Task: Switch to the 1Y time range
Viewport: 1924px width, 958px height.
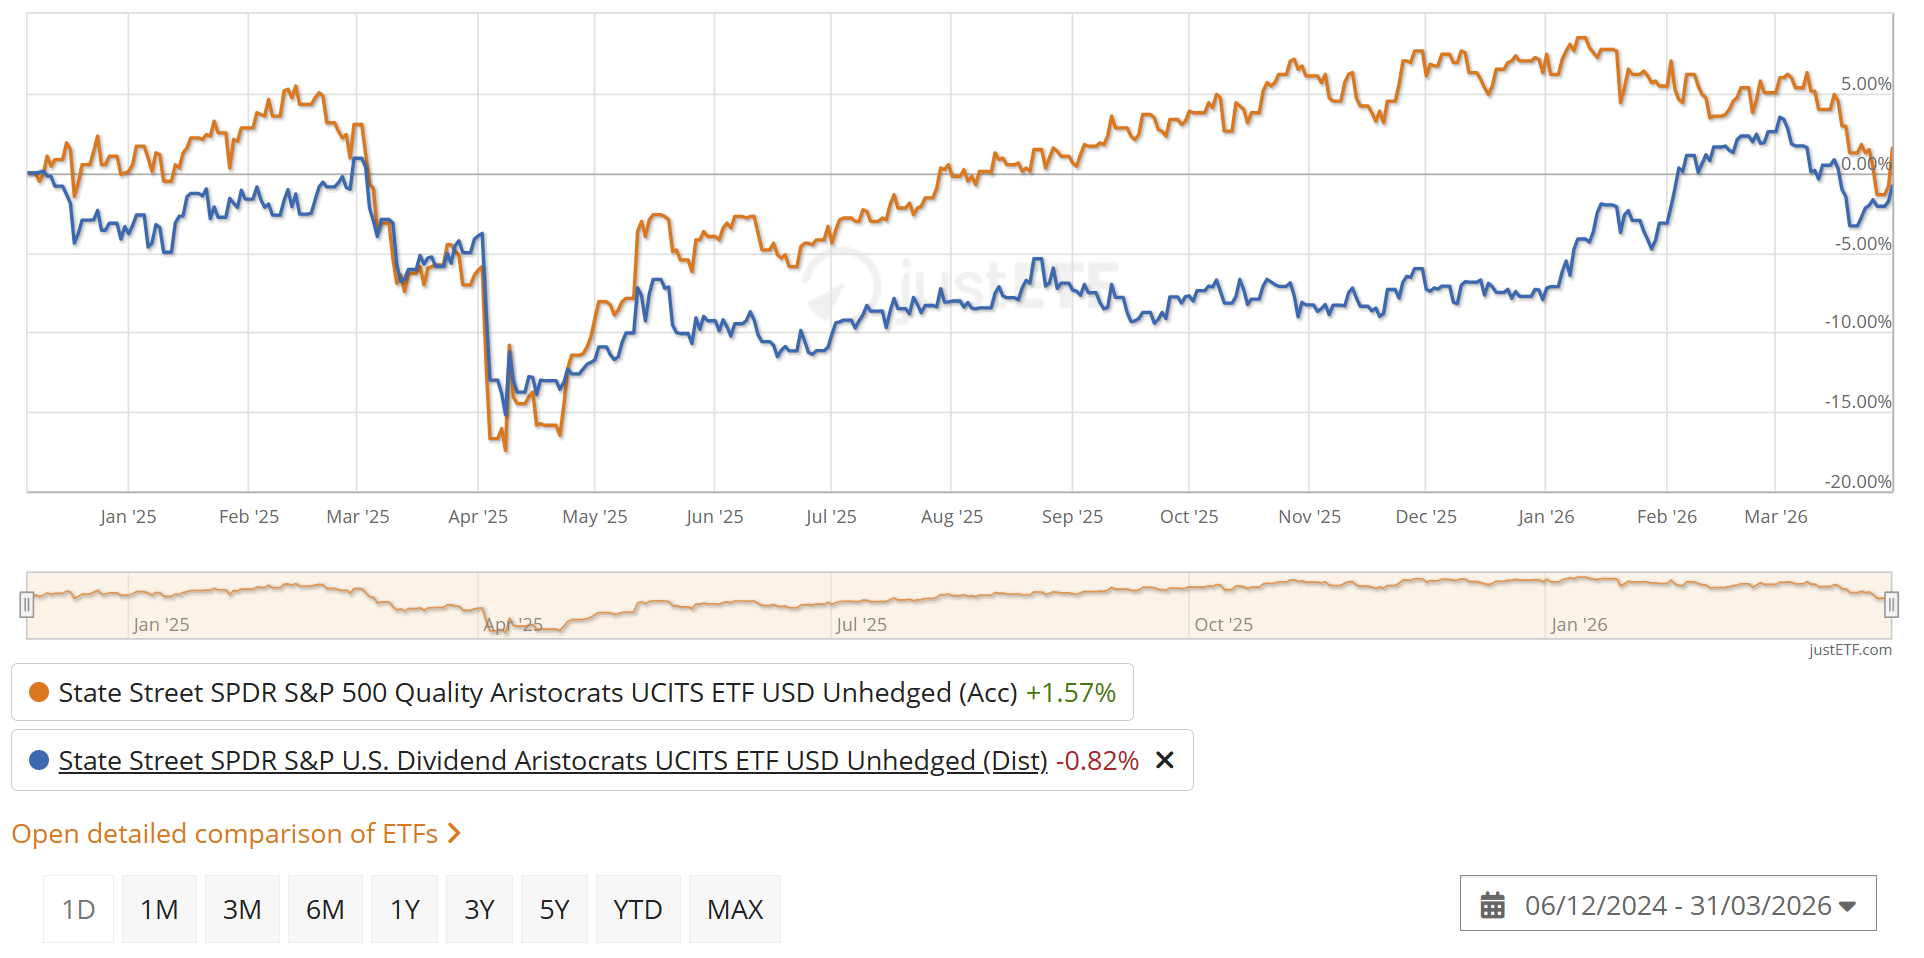Action: (x=404, y=909)
